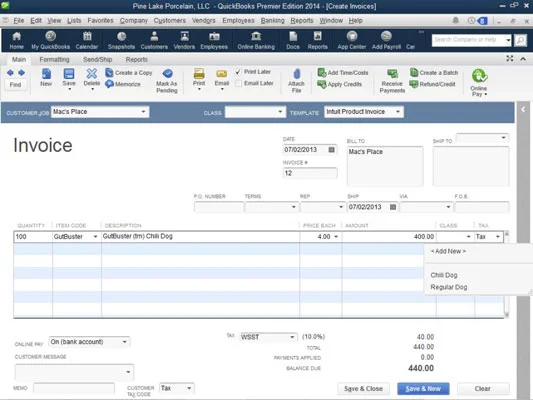Screen dimensions: 533x400
Task: Memorize this invoice
Action: (123, 84)
